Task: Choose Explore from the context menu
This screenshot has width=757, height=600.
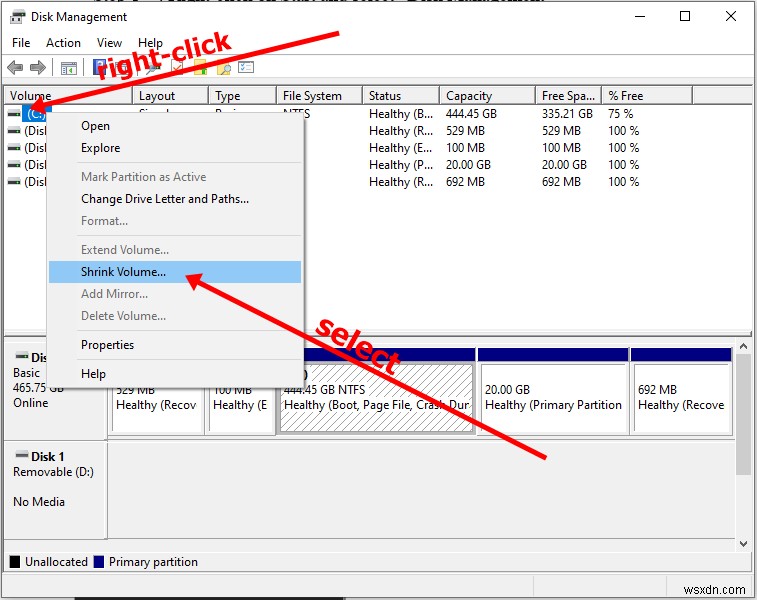Action: (x=175, y=148)
